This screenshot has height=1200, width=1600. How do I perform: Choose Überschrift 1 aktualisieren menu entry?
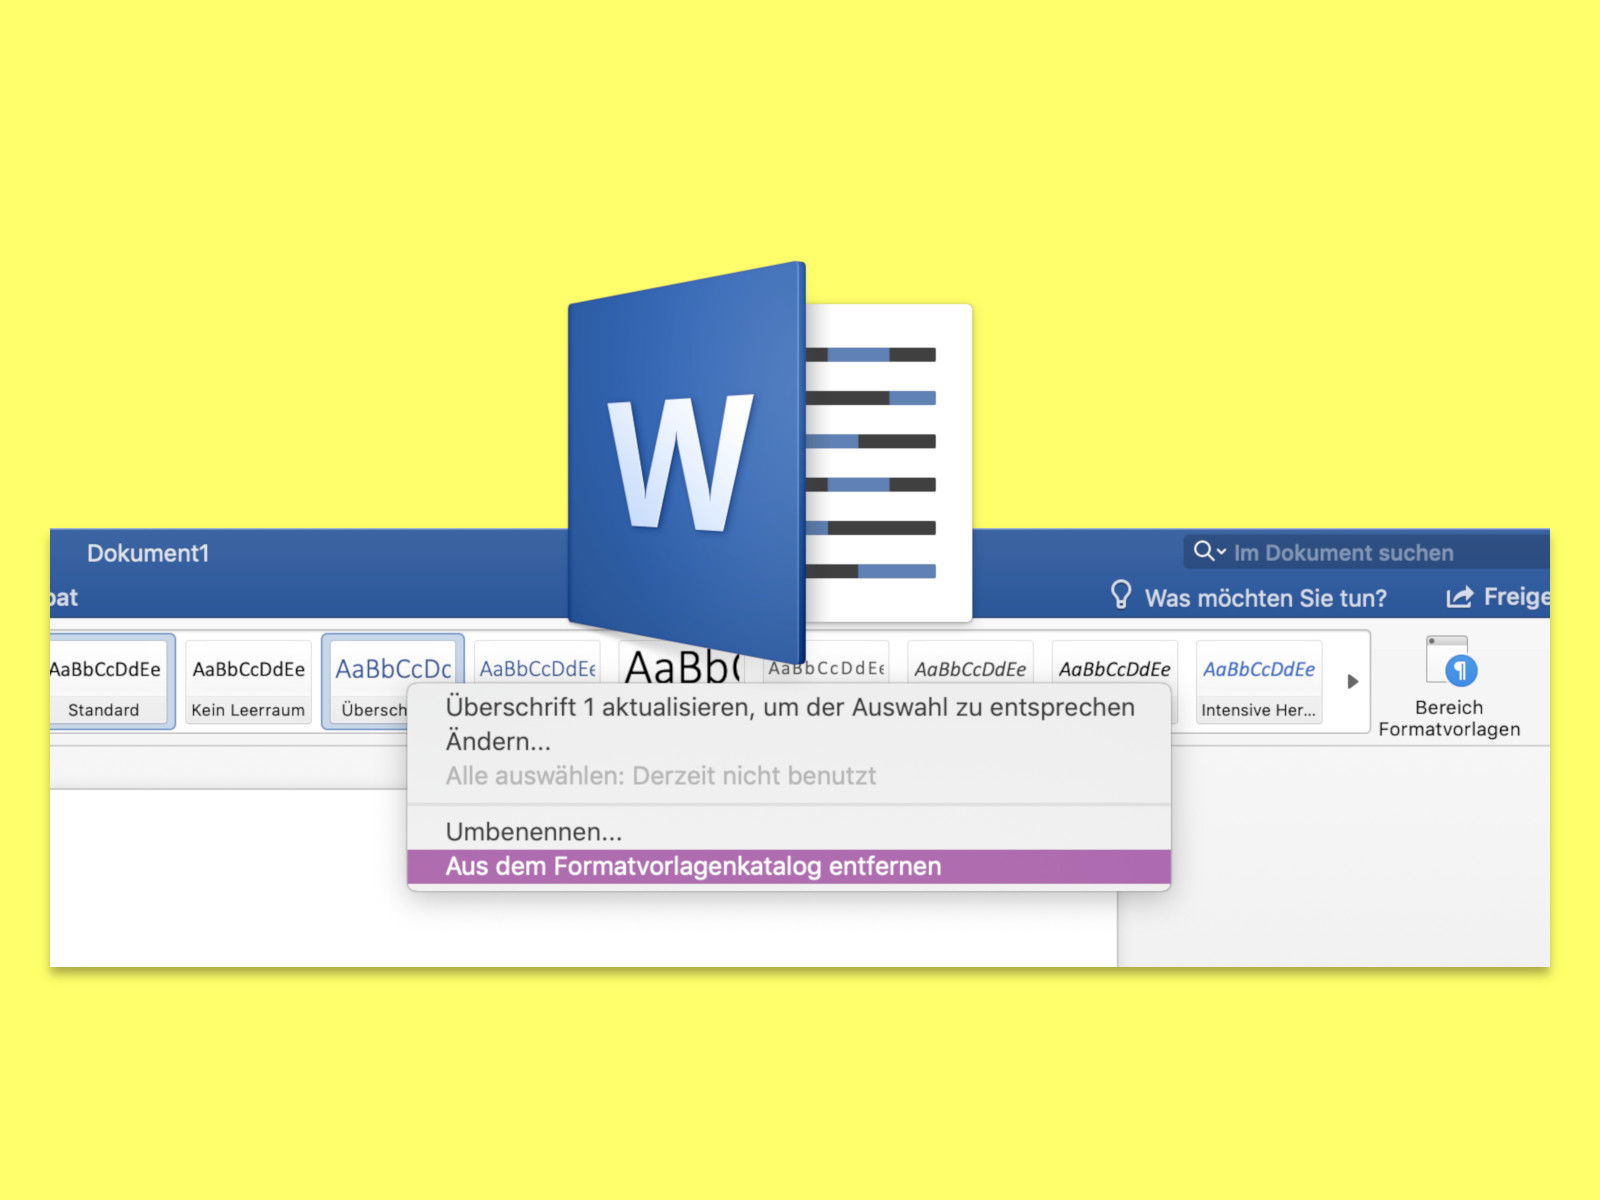[789, 707]
